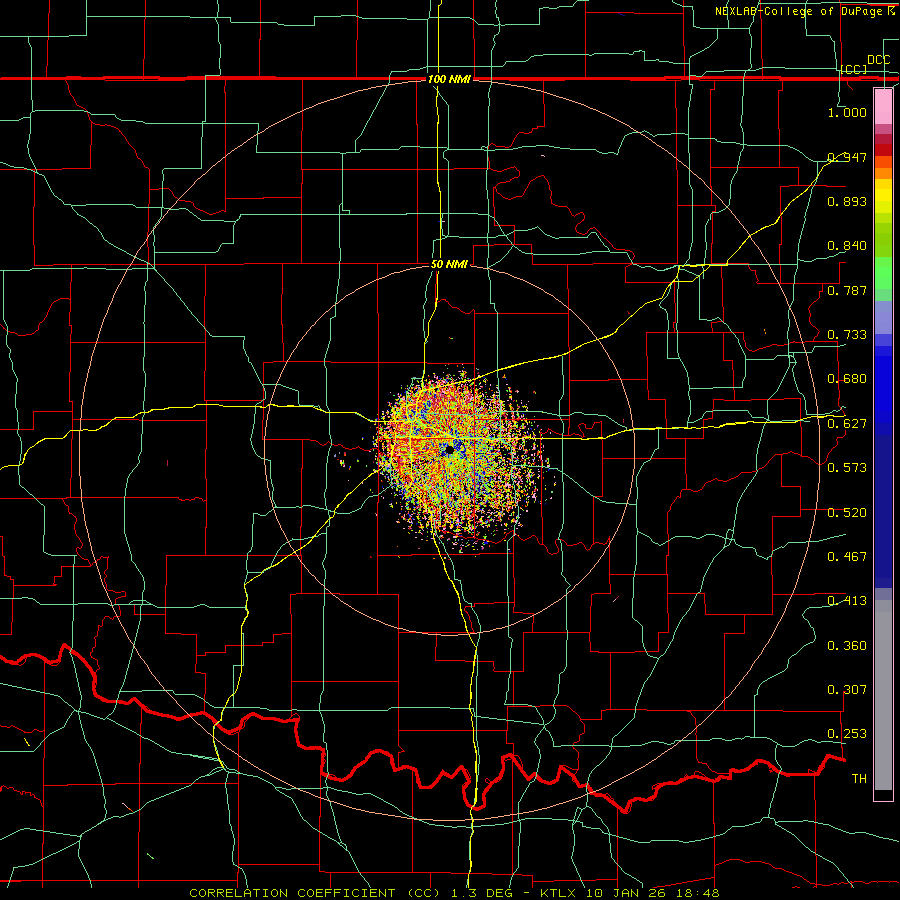Select the 0.307 legend value
This screenshot has width=900, height=900.
[x=847, y=690]
